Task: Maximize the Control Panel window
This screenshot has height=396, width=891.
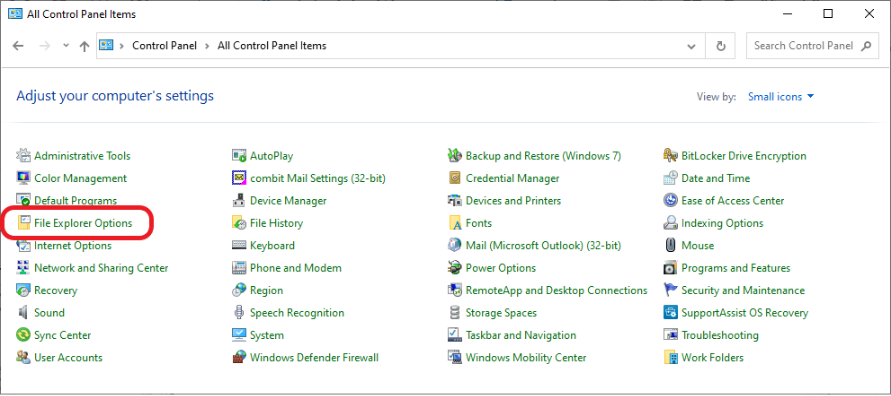Action: tap(828, 14)
